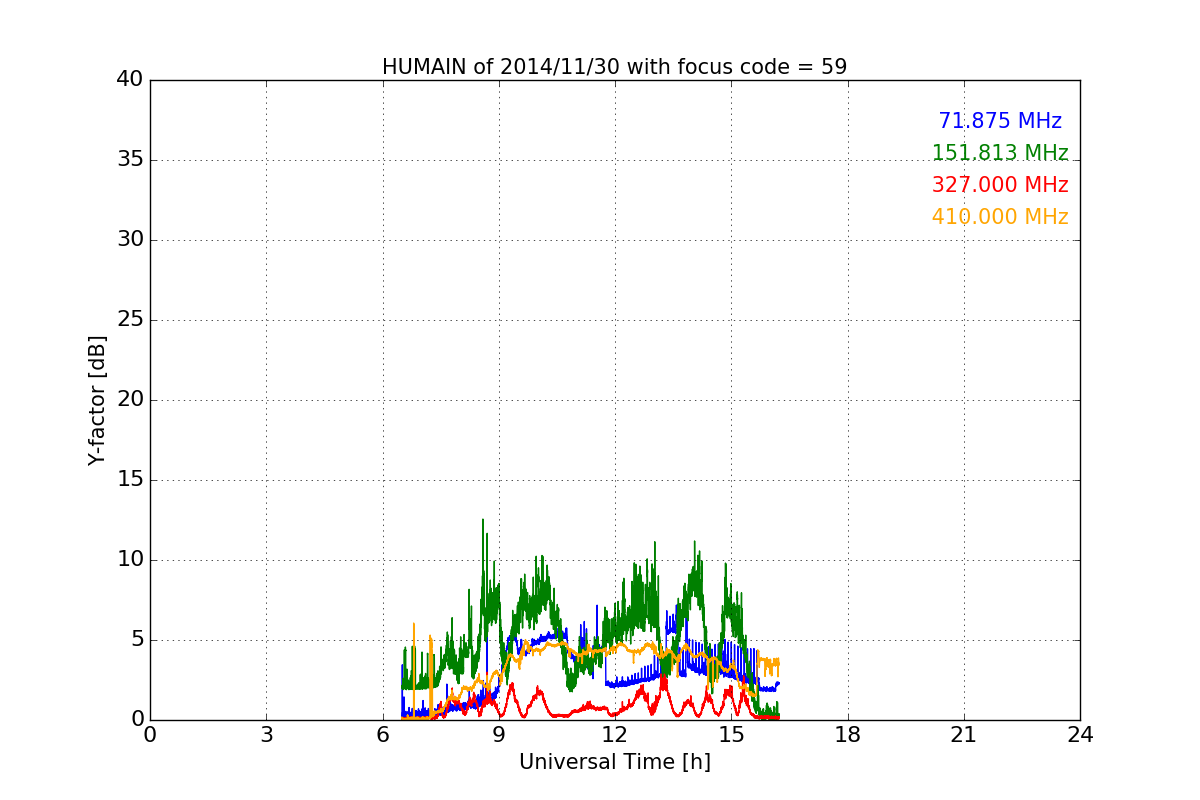Click y-axis tick label 40
The image size is (1200, 800).
(x=130, y=80)
